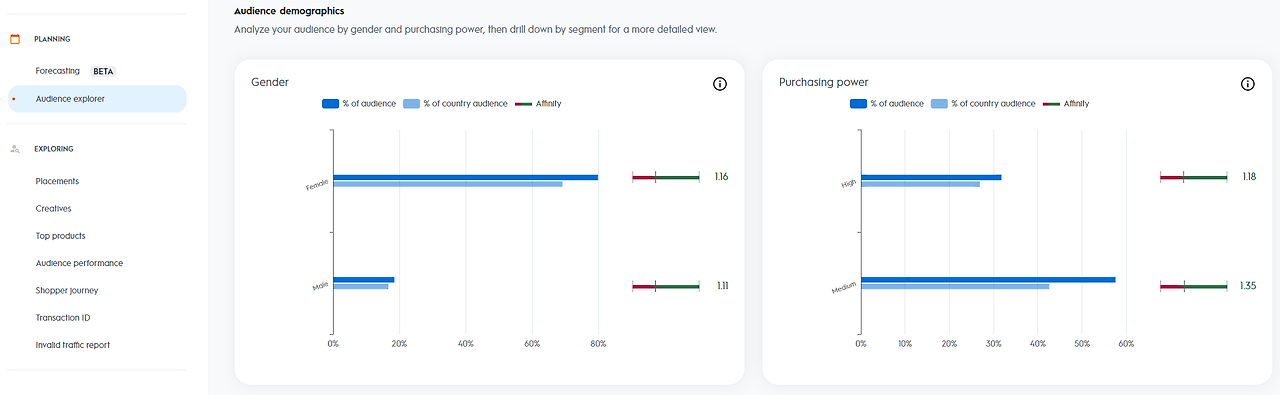Image resolution: width=1280 pixels, height=395 pixels.
Task: Click the Female audience bar in Gender chart
Action: pos(466,177)
